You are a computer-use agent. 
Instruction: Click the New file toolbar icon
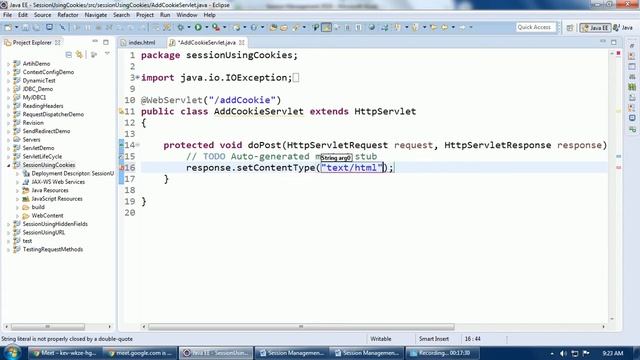coord(8,27)
